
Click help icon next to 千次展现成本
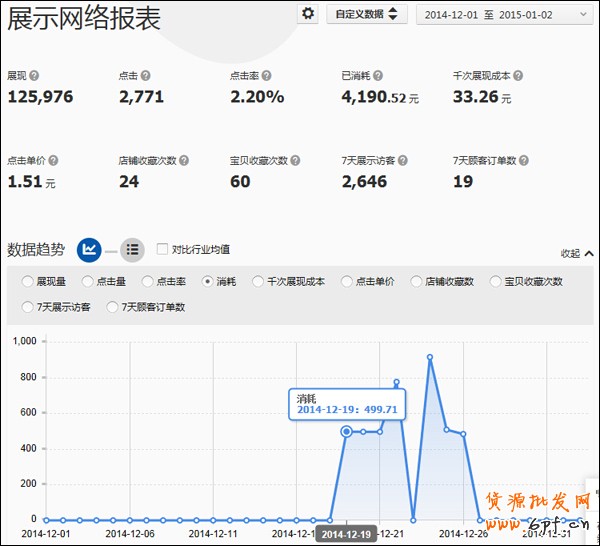point(518,76)
